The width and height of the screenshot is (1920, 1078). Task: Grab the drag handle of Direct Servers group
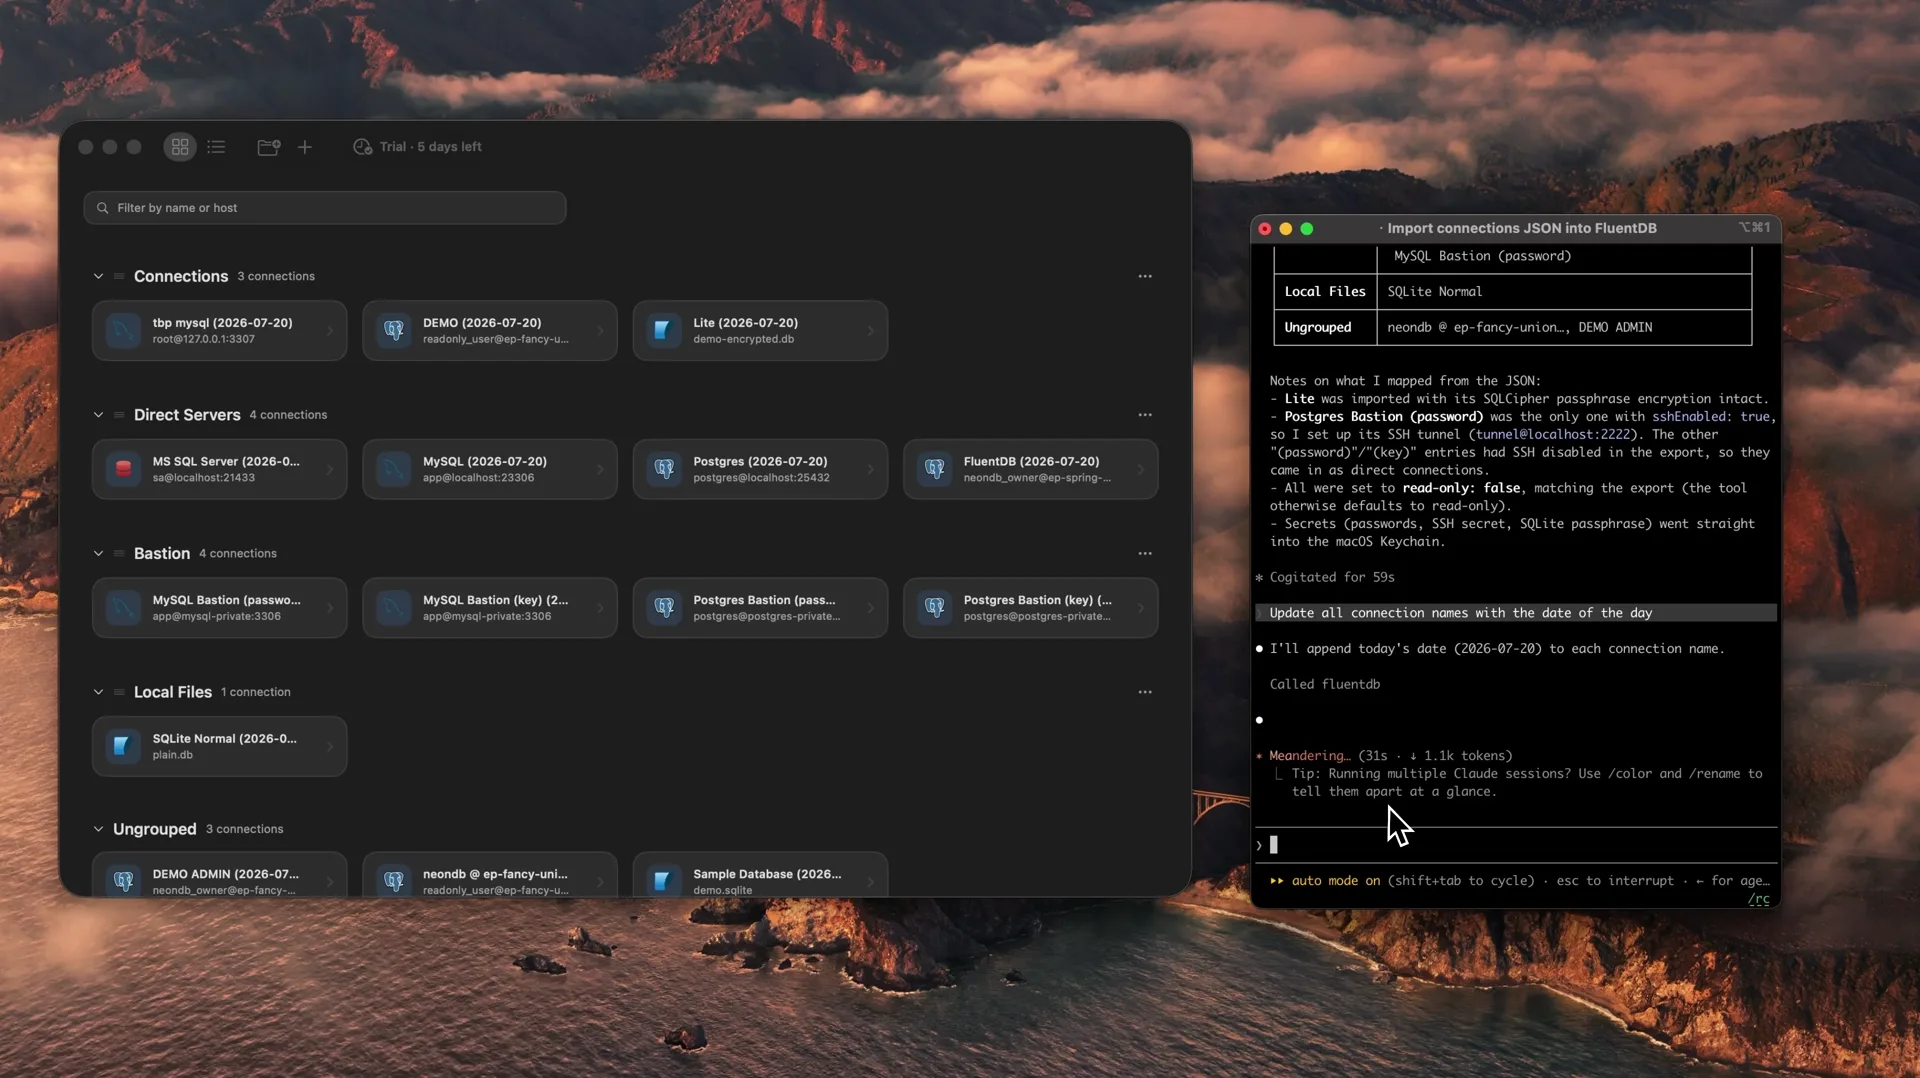pos(119,415)
